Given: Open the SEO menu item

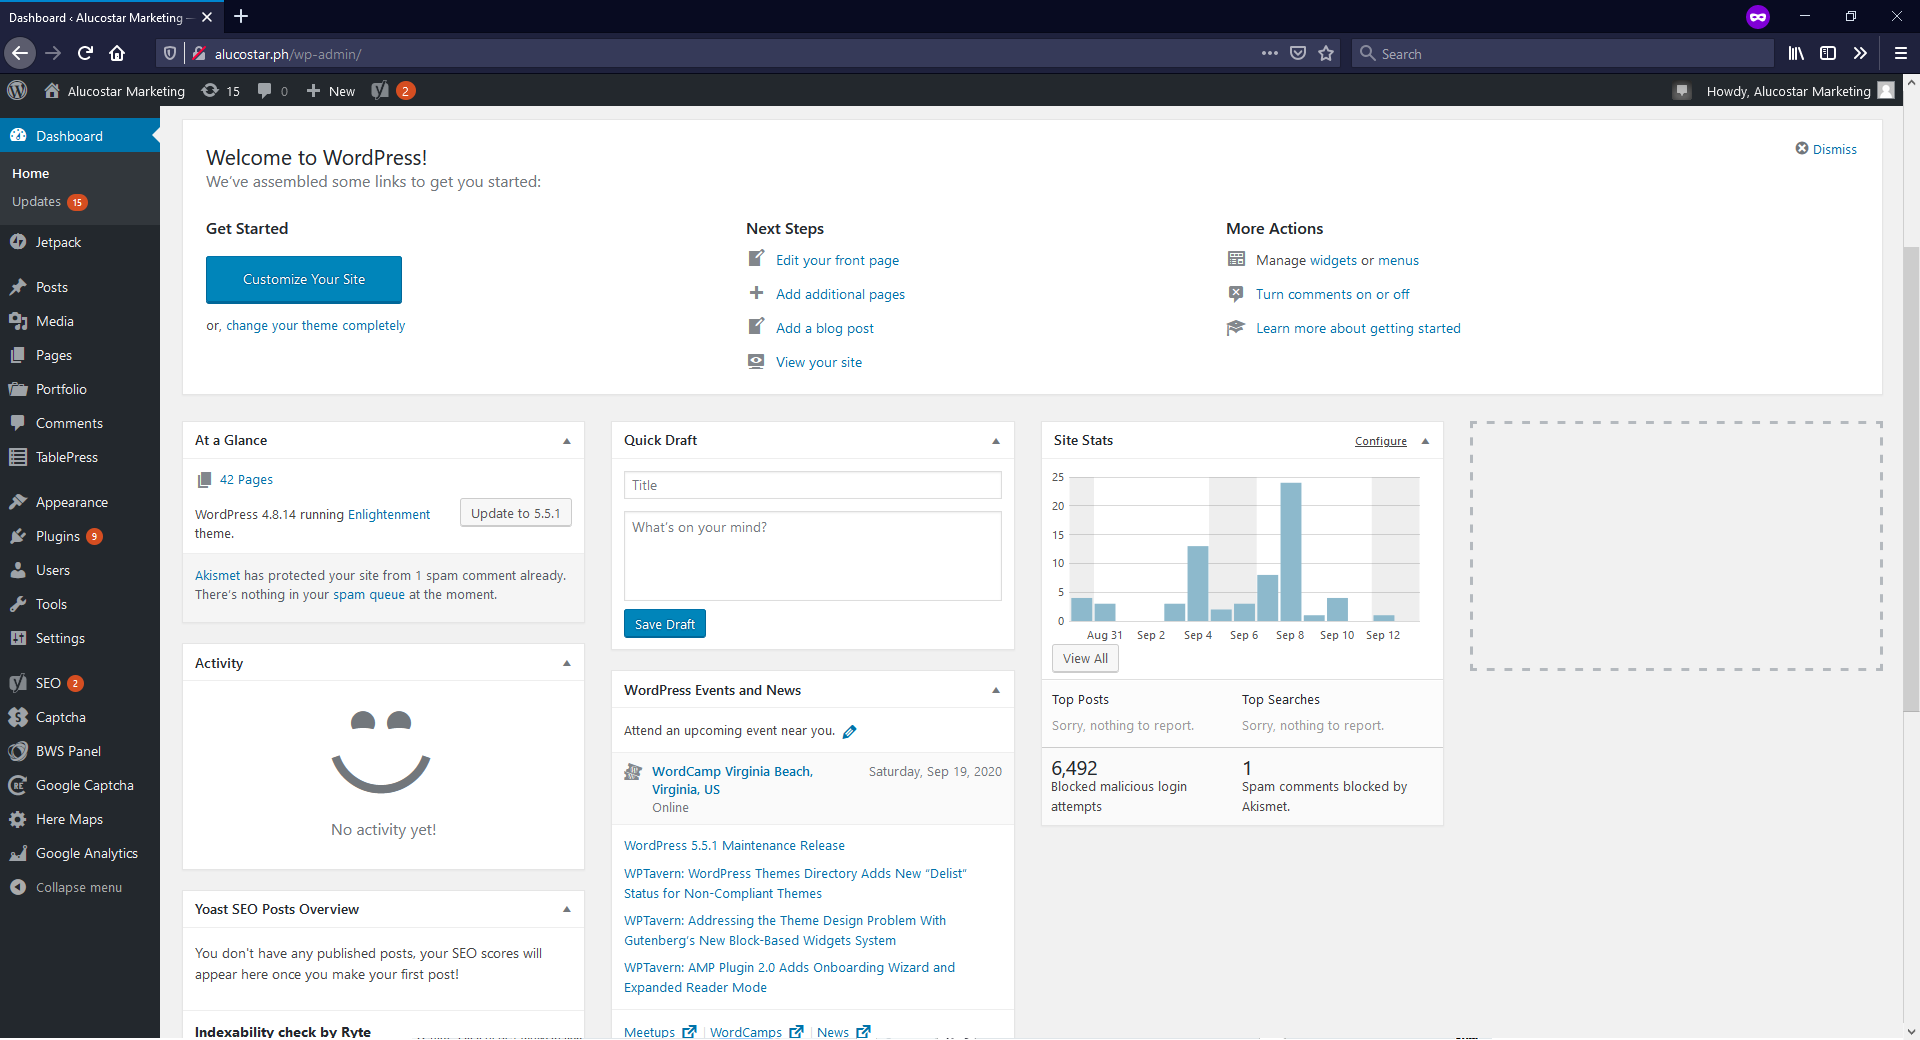Looking at the screenshot, I should point(80,683).
